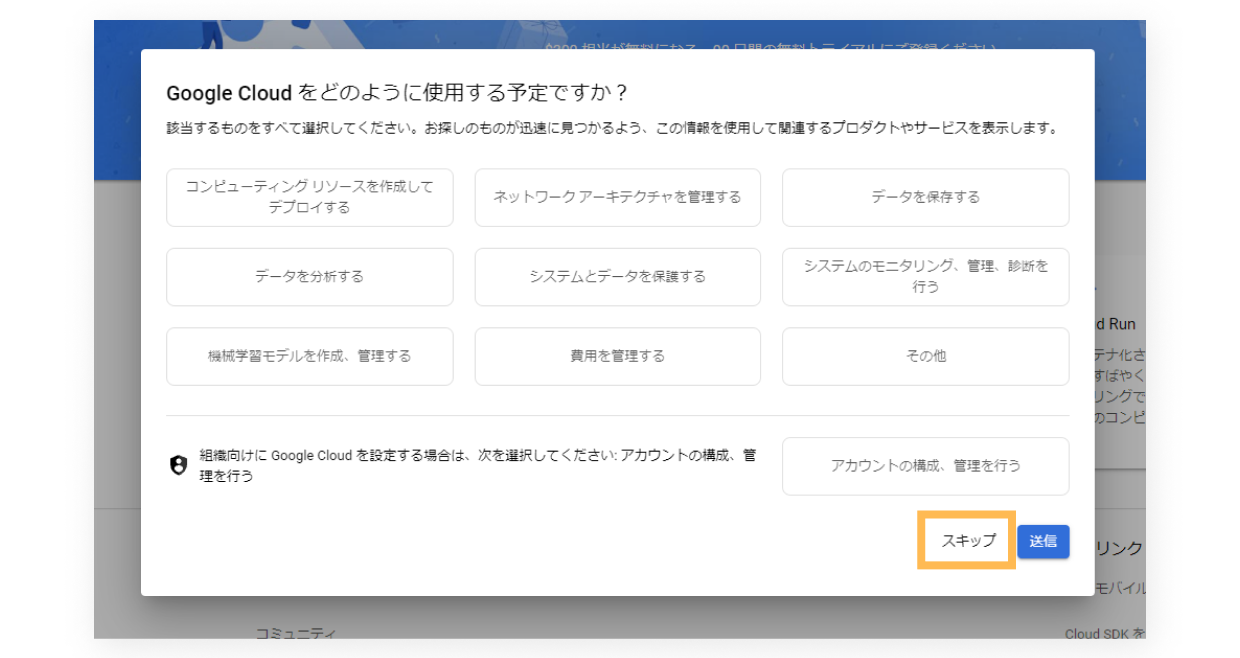Image resolution: width=1240 pixels, height=658 pixels.
Task: Select the データを分析する option
Action: [x=310, y=277]
